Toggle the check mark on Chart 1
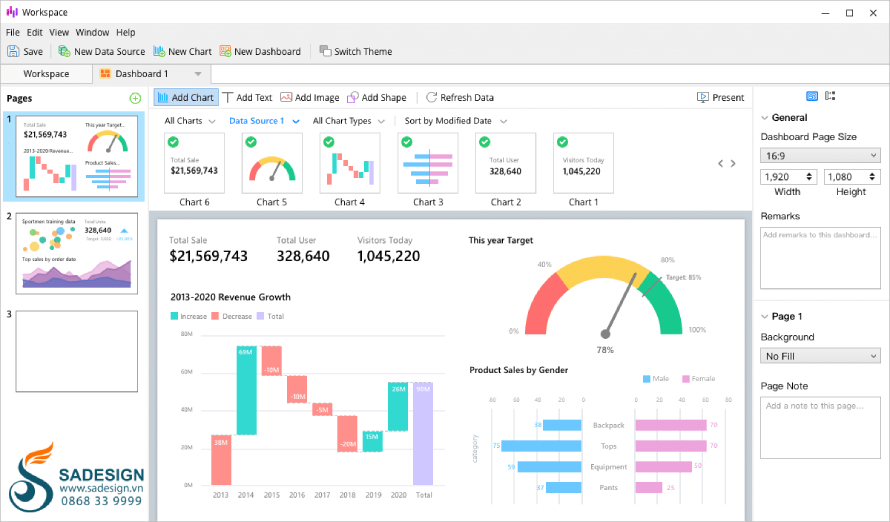The height and width of the screenshot is (522, 890). click(562, 142)
